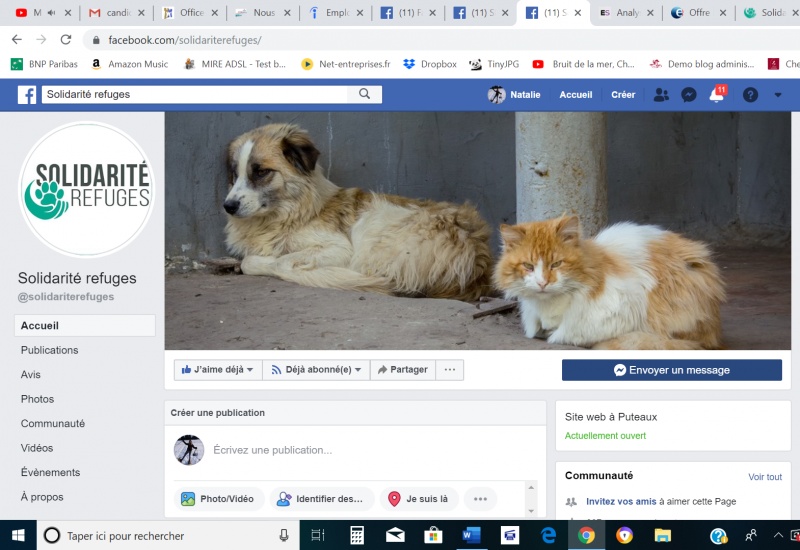Expand more page actions ellipsis button
The image size is (800, 550).
(x=450, y=370)
